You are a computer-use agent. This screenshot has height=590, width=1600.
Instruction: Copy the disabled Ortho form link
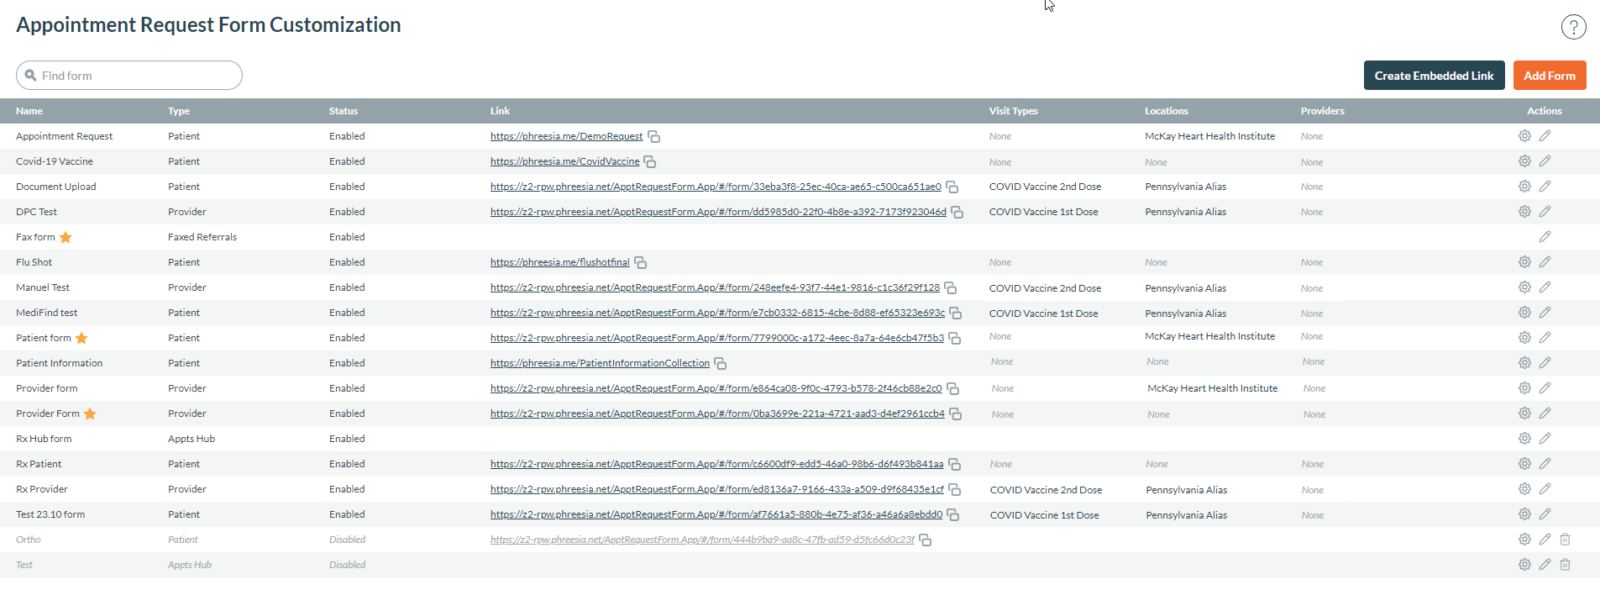[x=926, y=540]
